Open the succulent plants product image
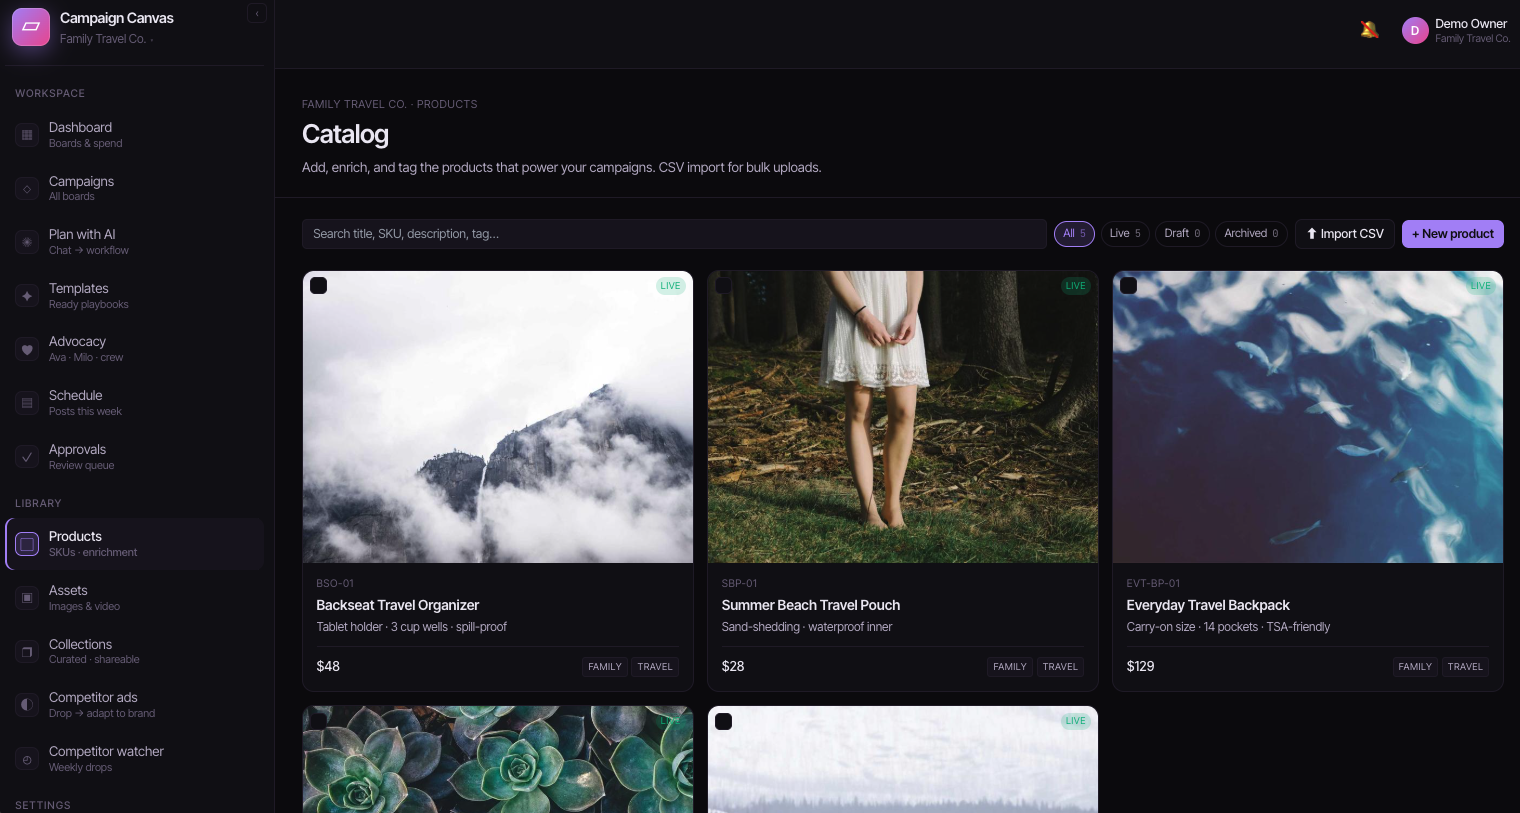This screenshot has width=1520, height=813. (498, 760)
